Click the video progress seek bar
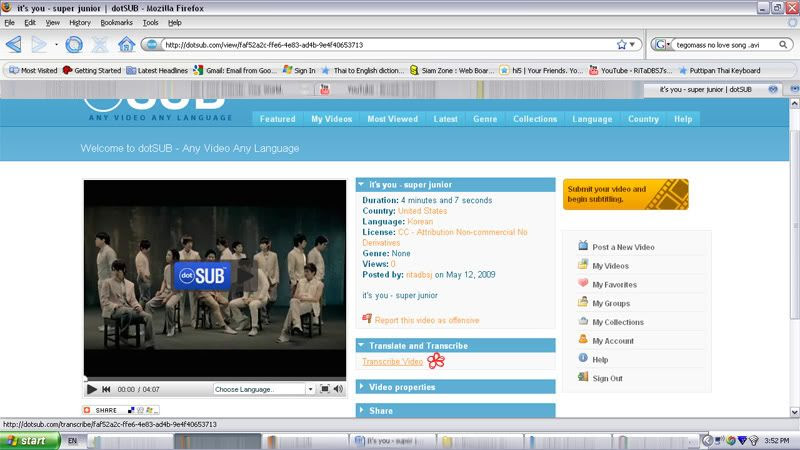 point(215,379)
